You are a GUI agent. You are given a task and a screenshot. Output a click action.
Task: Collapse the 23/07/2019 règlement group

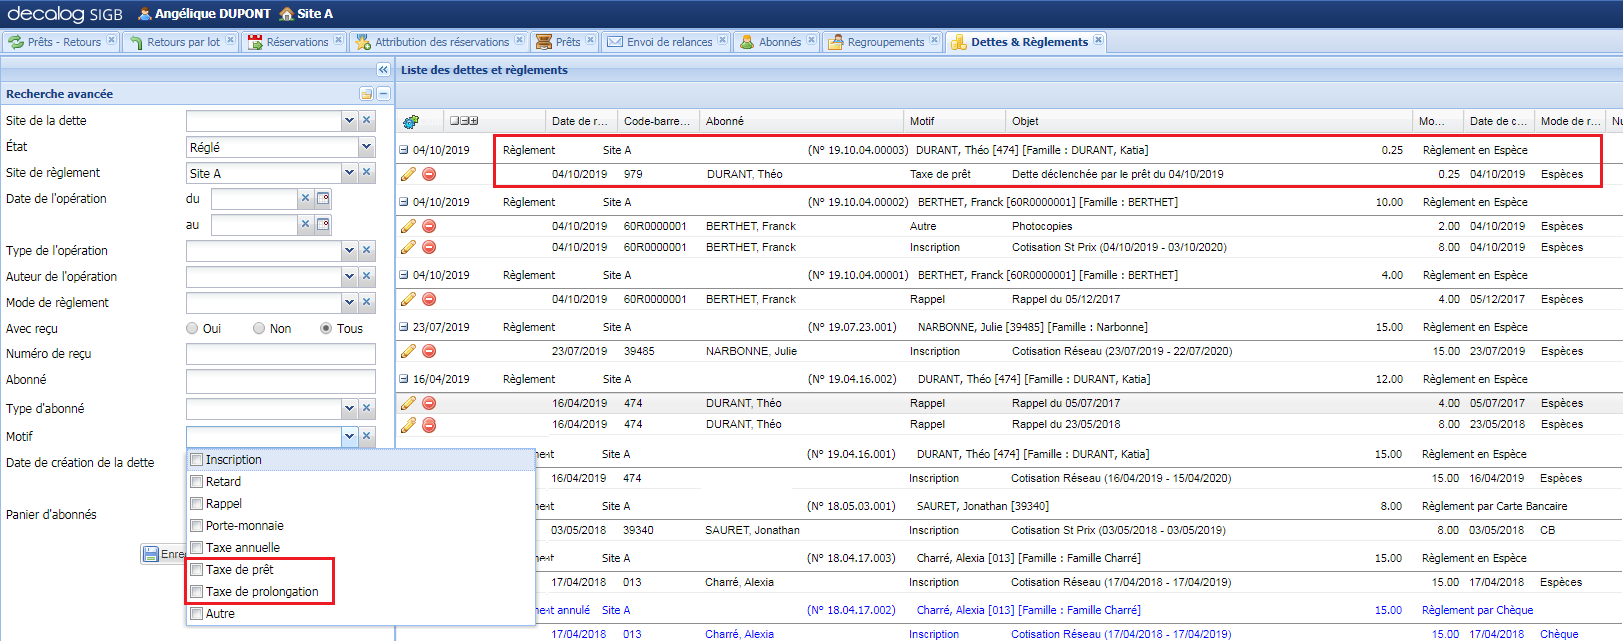click(x=404, y=327)
